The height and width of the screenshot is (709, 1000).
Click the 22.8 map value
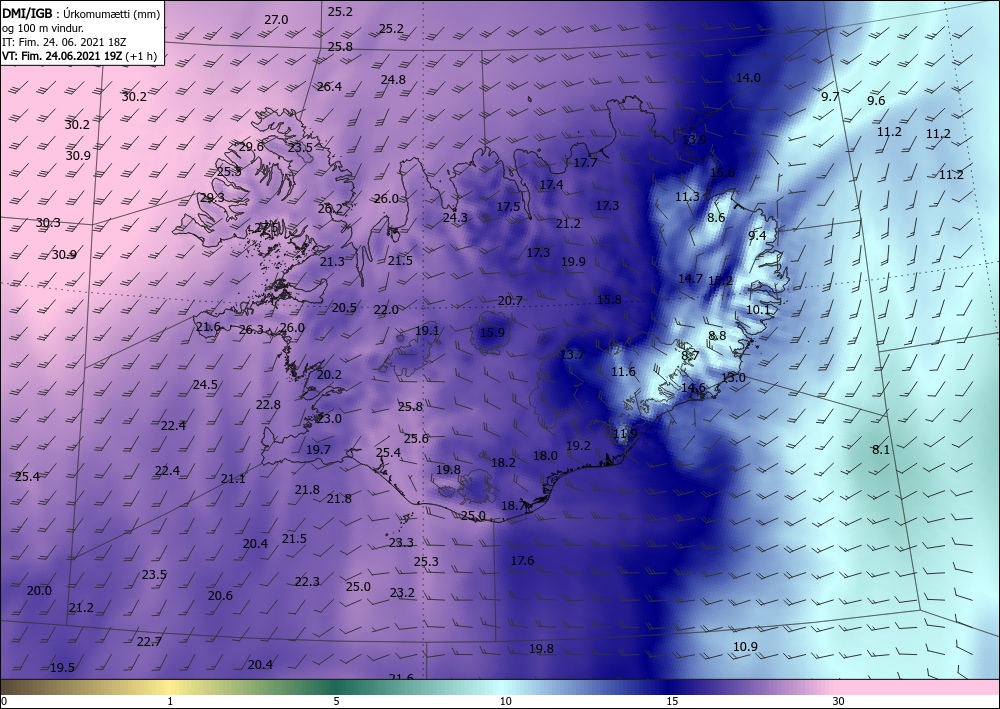pyautogui.click(x=268, y=404)
